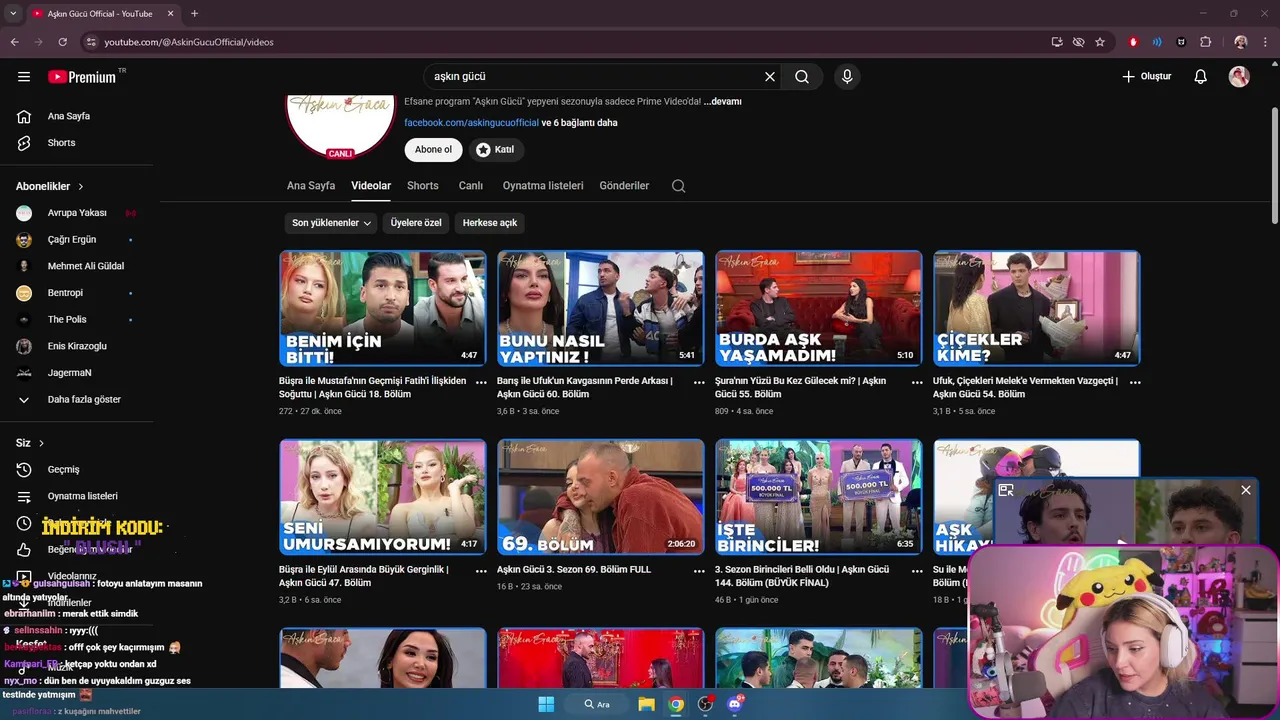Switch to channel Shorts tab
The width and height of the screenshot is (1280, 720).
423,186
